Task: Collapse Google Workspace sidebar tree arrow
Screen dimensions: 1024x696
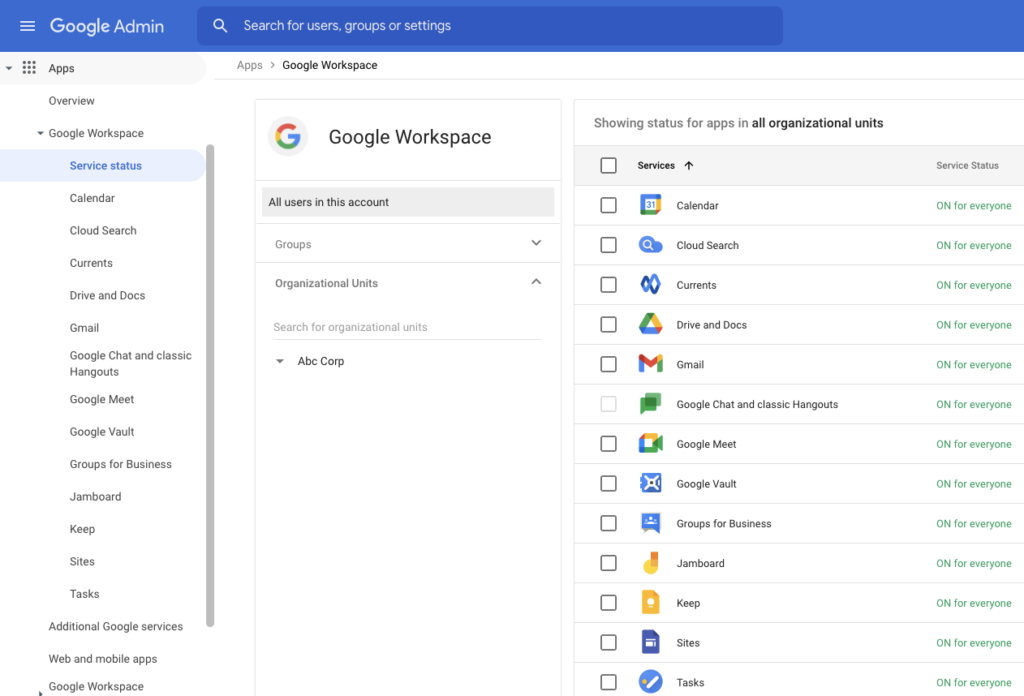Action: [40, 133]
